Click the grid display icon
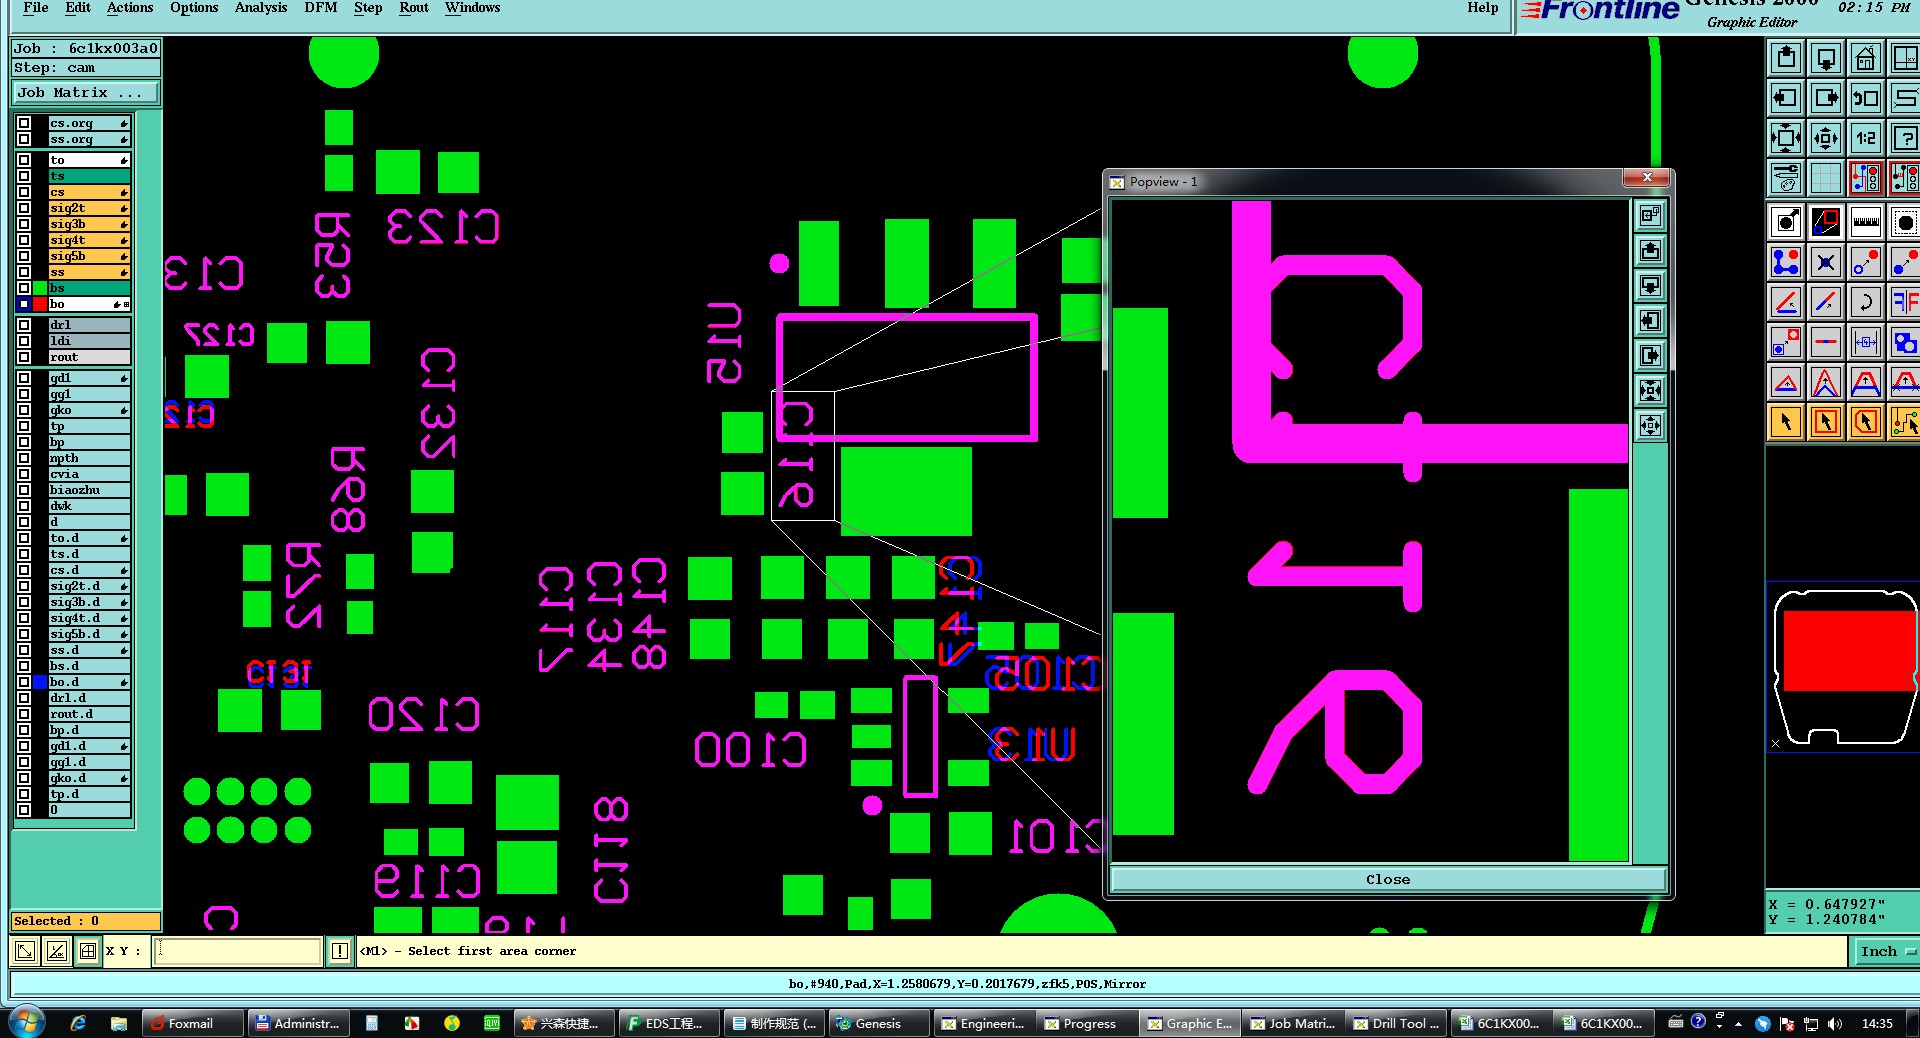Screen dimensions: 1920x1038 click(x=1826, y=178)
